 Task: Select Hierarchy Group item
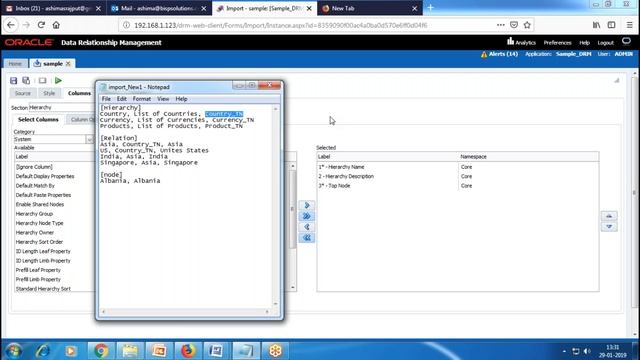click(34, 214)
